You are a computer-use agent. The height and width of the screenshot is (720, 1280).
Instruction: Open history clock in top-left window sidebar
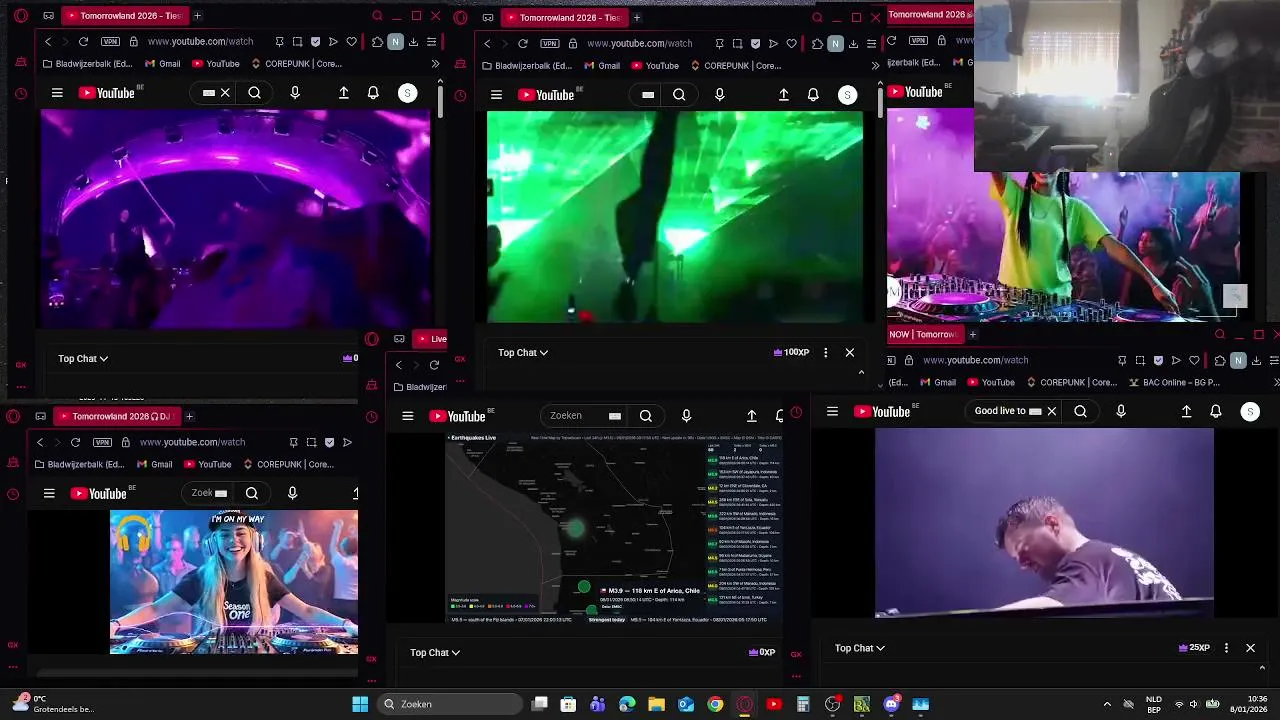tap(21, 94)
